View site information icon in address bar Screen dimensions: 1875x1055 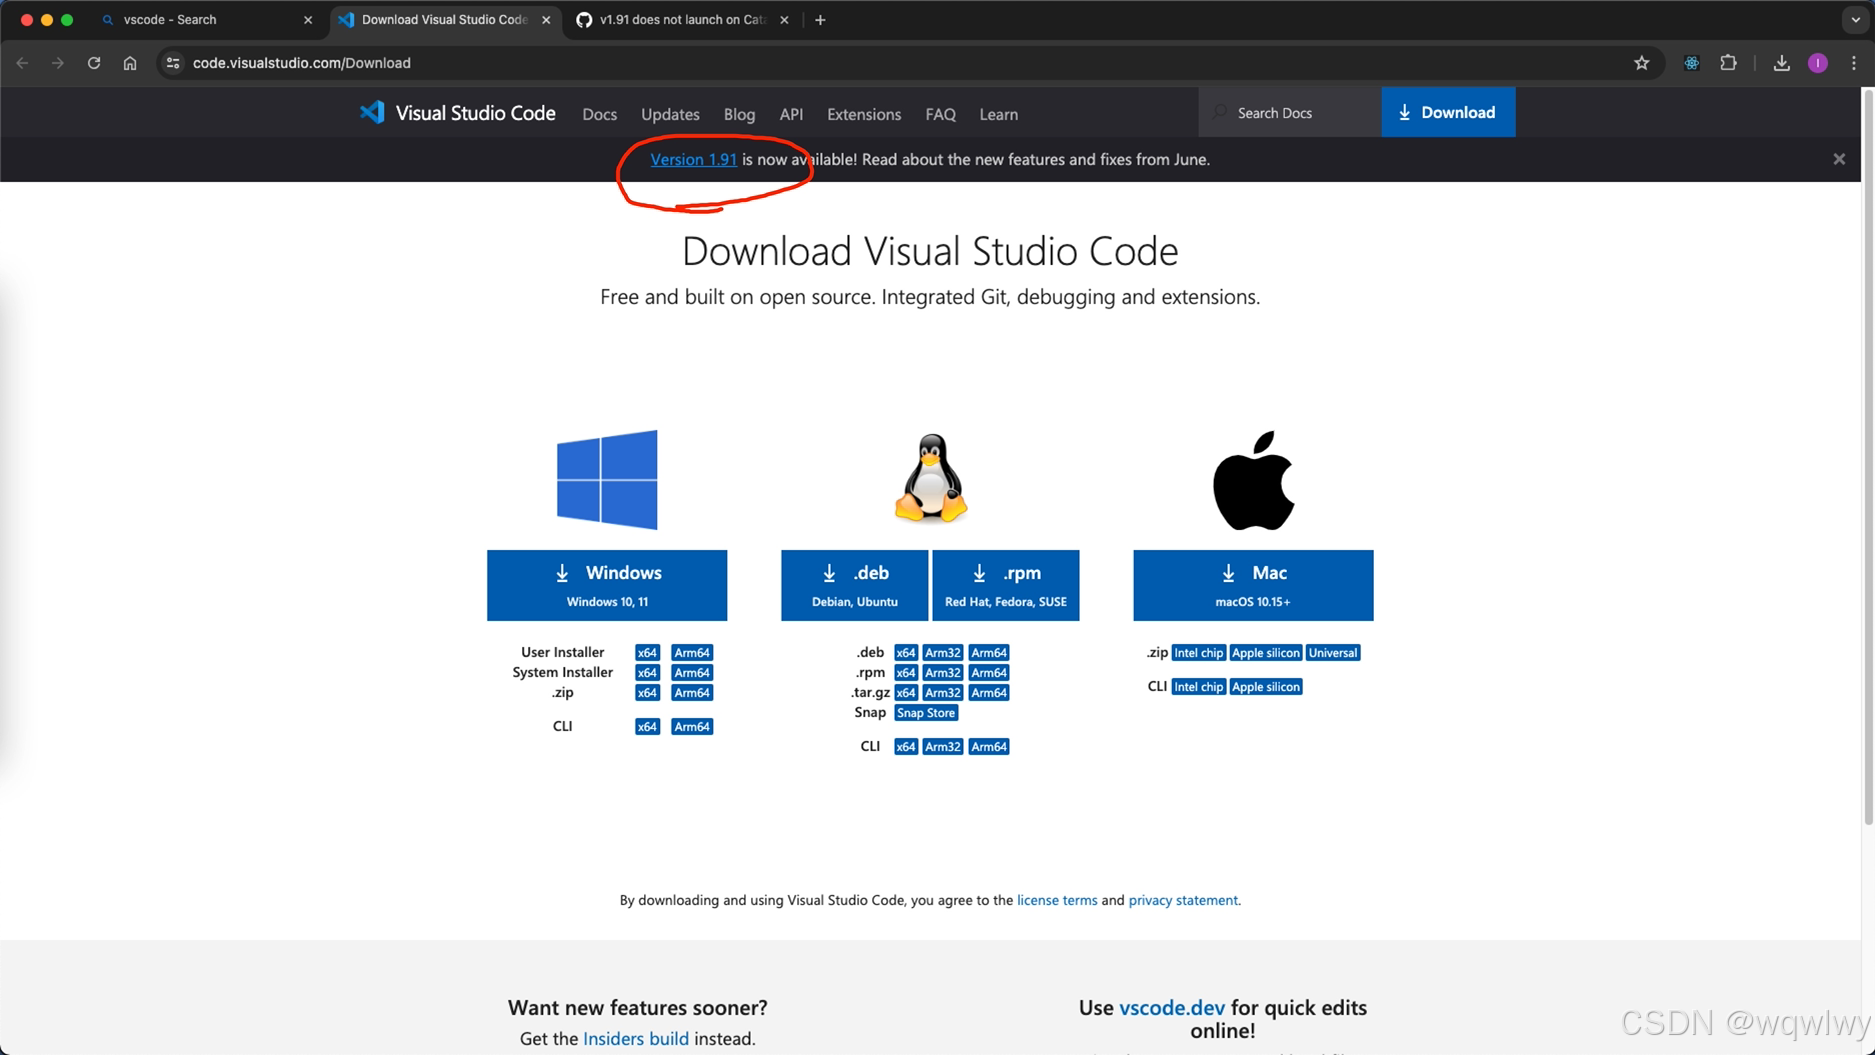pos(173,63)
